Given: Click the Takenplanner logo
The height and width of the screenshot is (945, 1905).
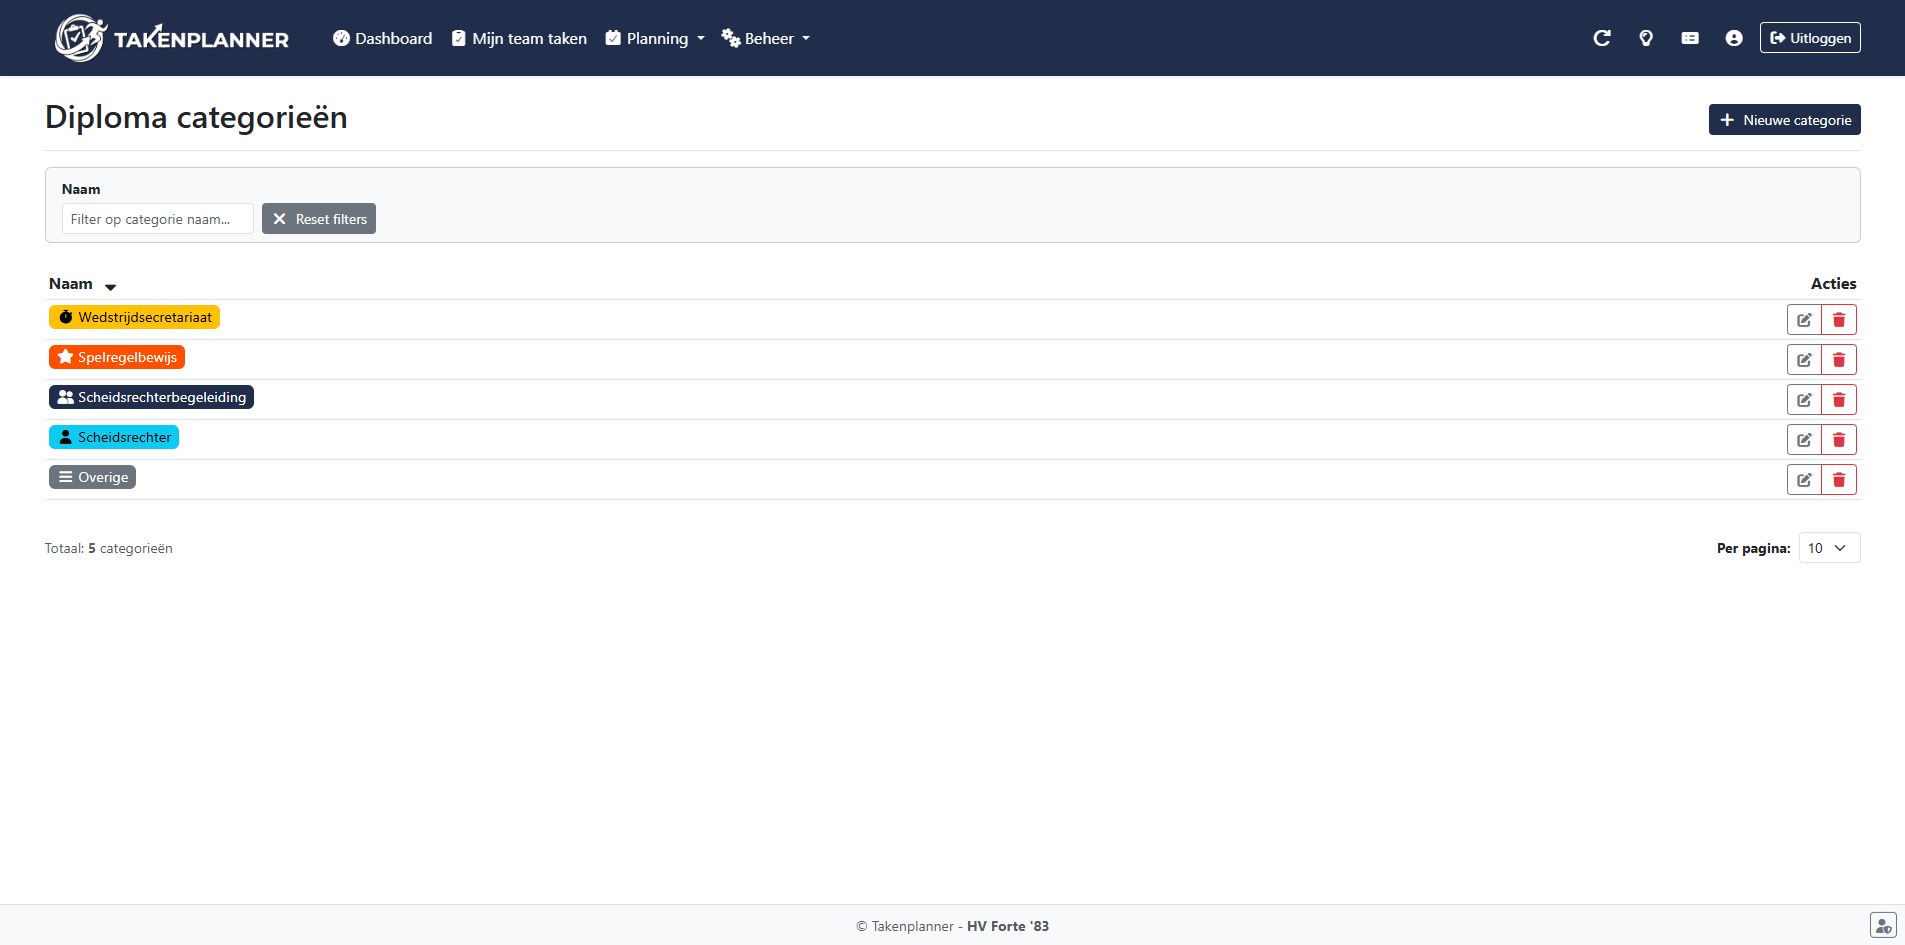Looking at the screenshot, I should 172,38.
